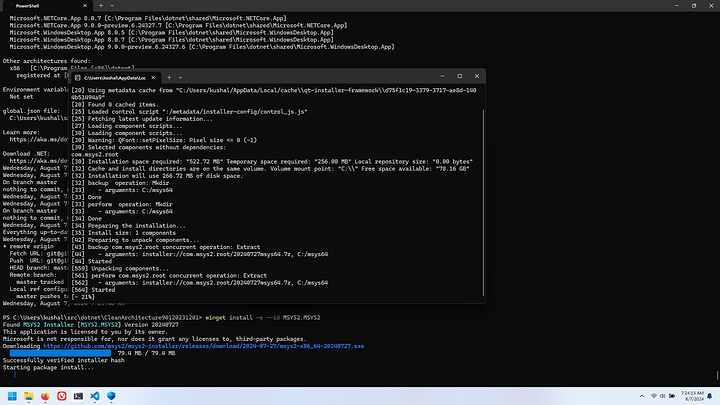
Task: Open notification center bell icon
Action: point(710,396)
